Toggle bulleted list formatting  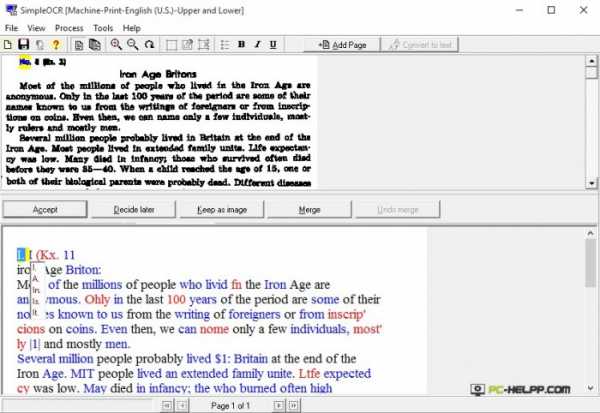click(225, 45)
